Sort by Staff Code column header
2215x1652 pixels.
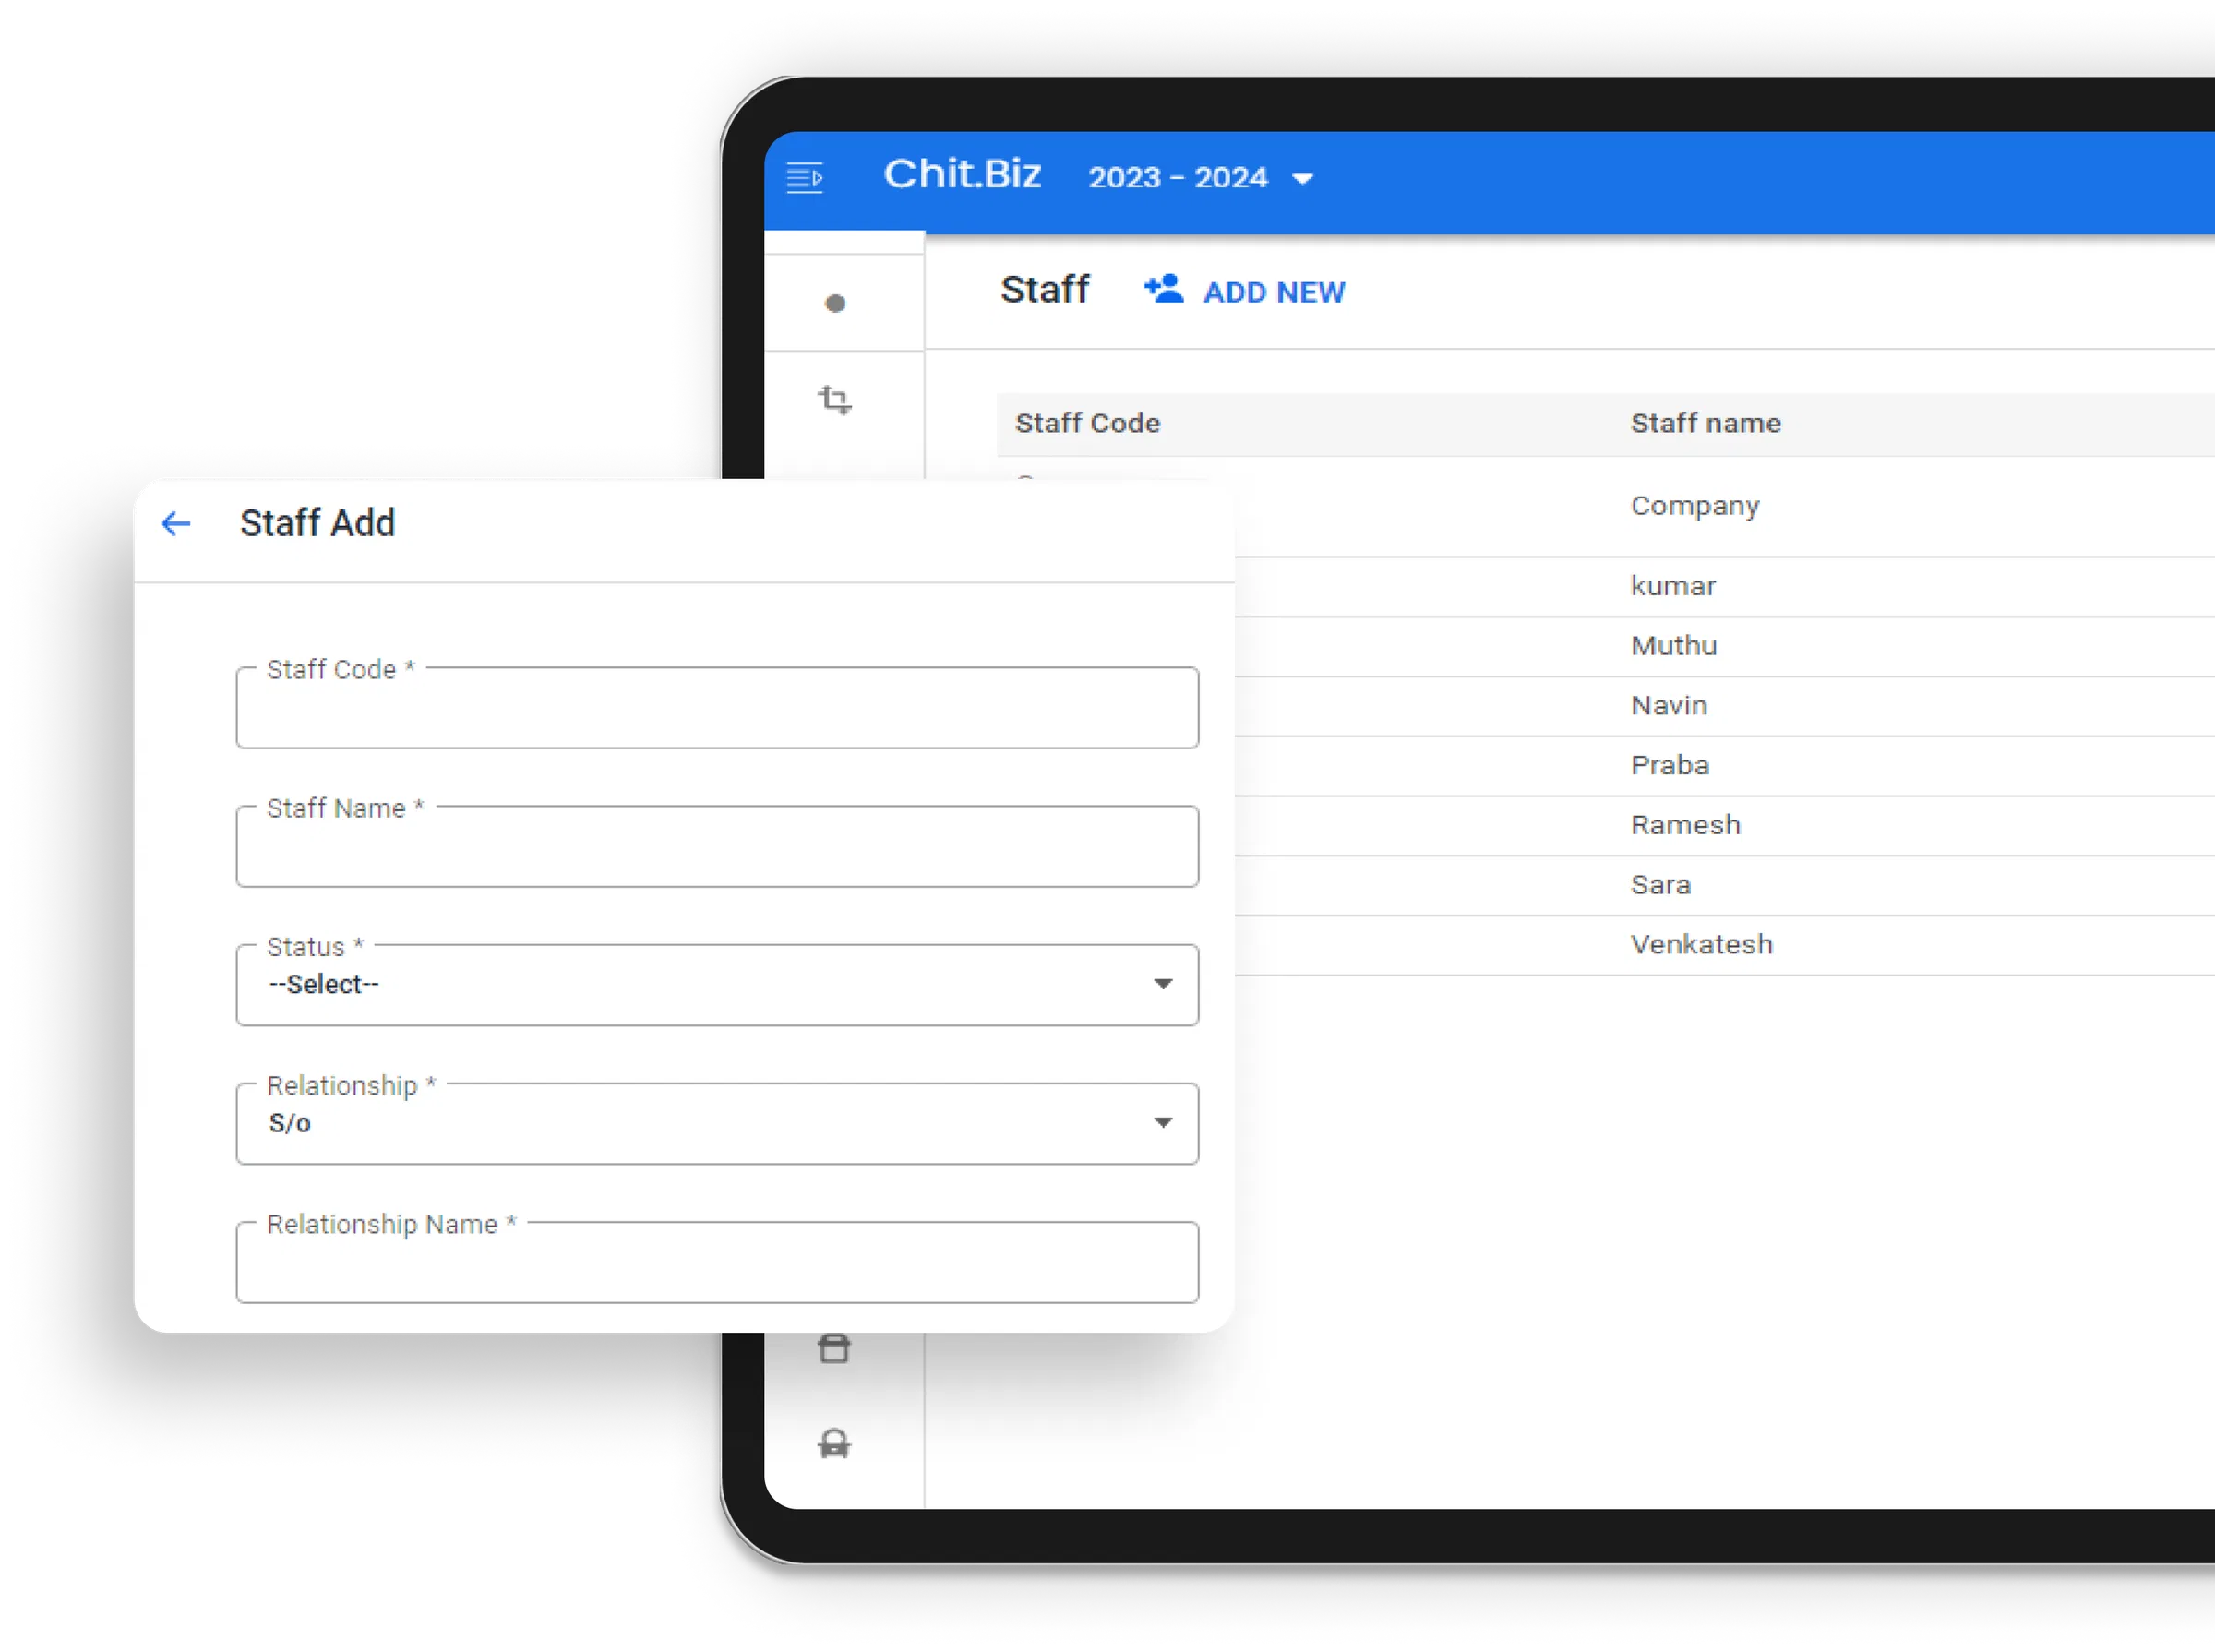click(1087, 423)
